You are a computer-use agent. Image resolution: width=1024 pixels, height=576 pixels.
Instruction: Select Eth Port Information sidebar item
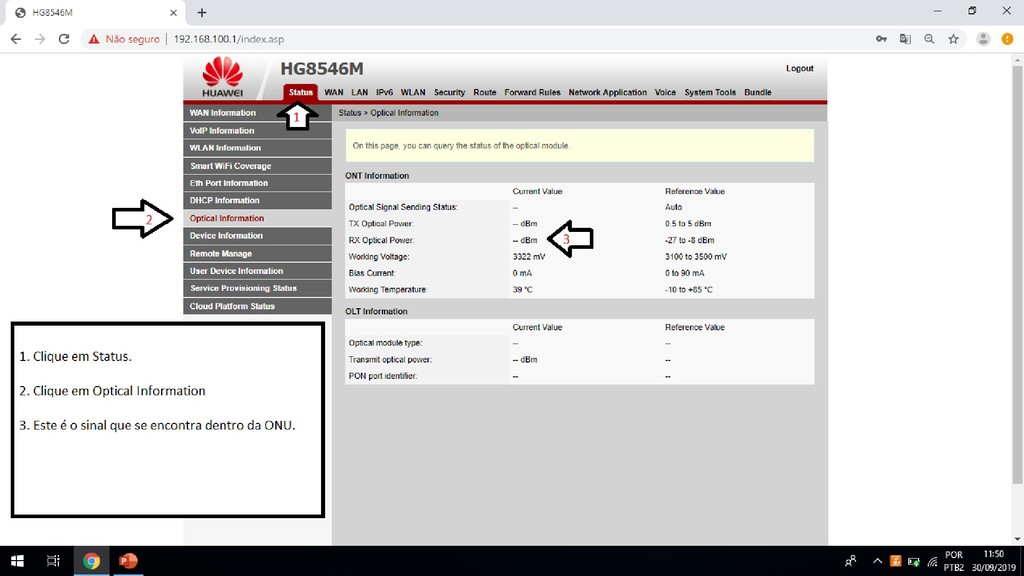[x=257, y=184]
